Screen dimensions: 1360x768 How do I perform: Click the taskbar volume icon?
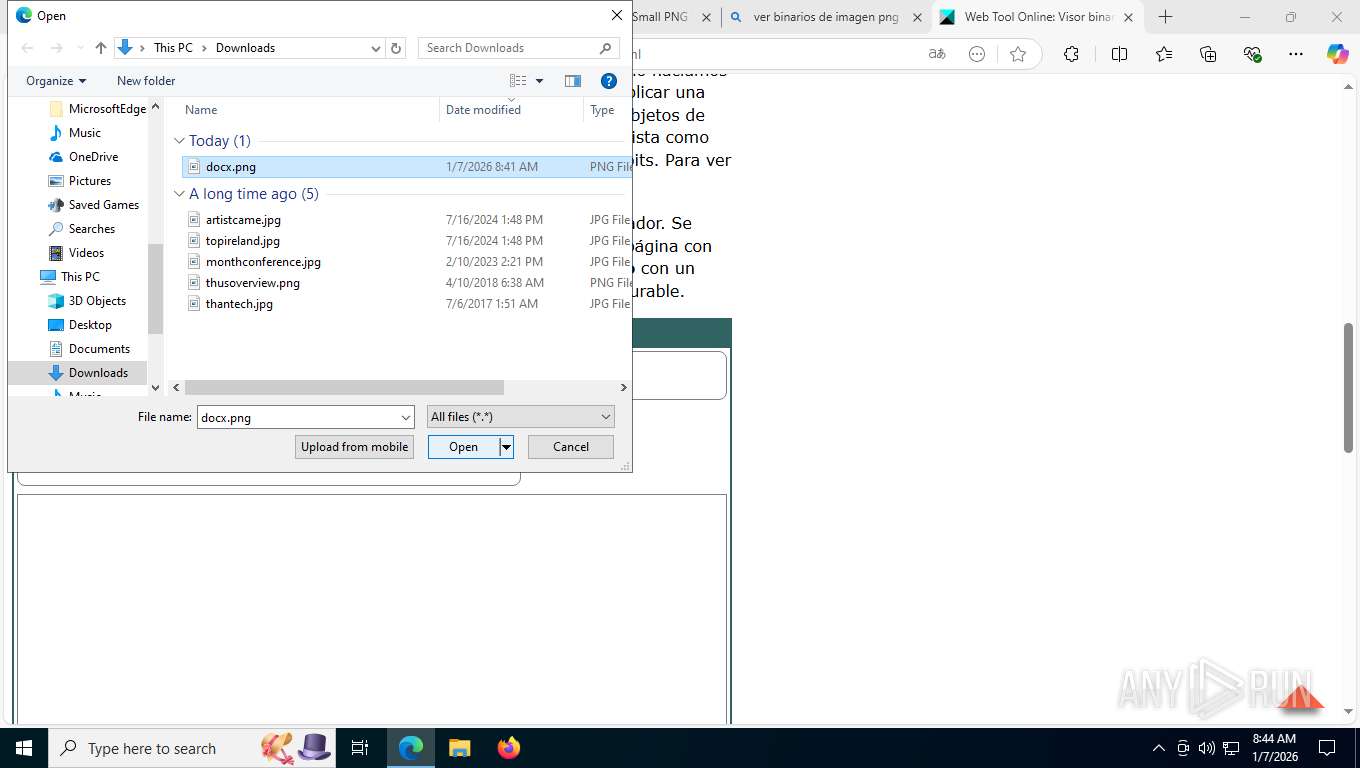point(1206,748)
